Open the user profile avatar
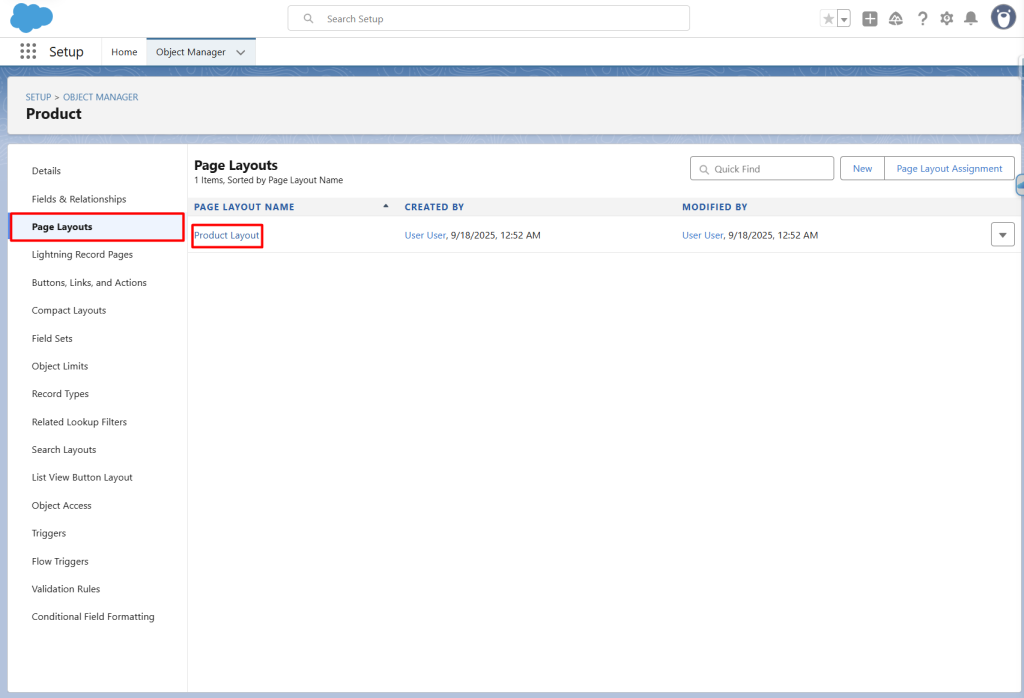The image size is (1024, 698). pyautogui.click(x=1003, y=17)
